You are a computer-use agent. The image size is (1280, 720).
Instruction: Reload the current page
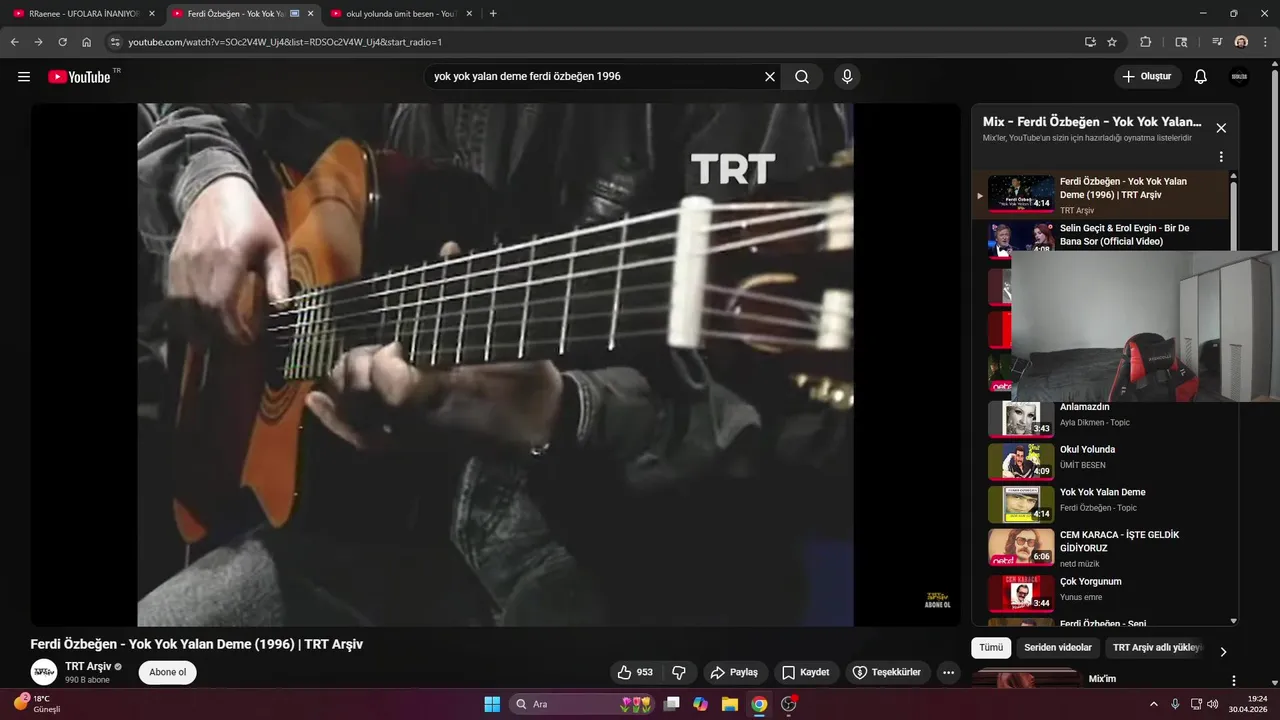coord(62,42)
